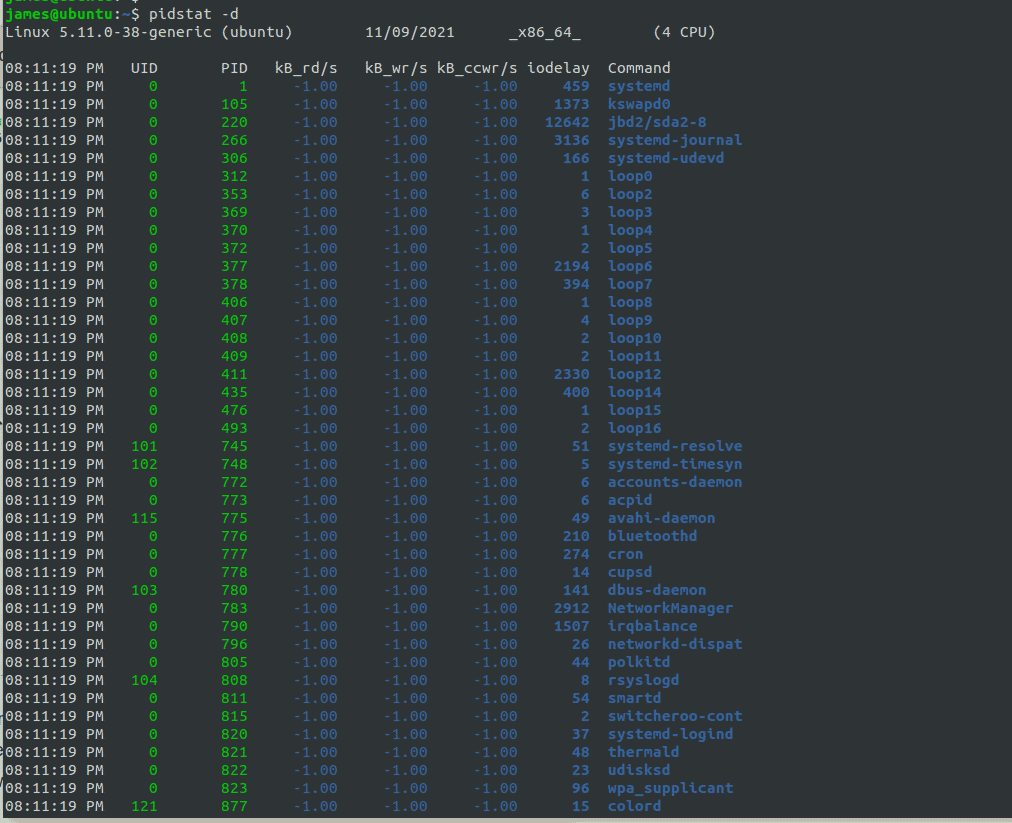
Task: Click UID '101' in systemd-resolve row
Action: pyautogui.click(x=144, y=447)
